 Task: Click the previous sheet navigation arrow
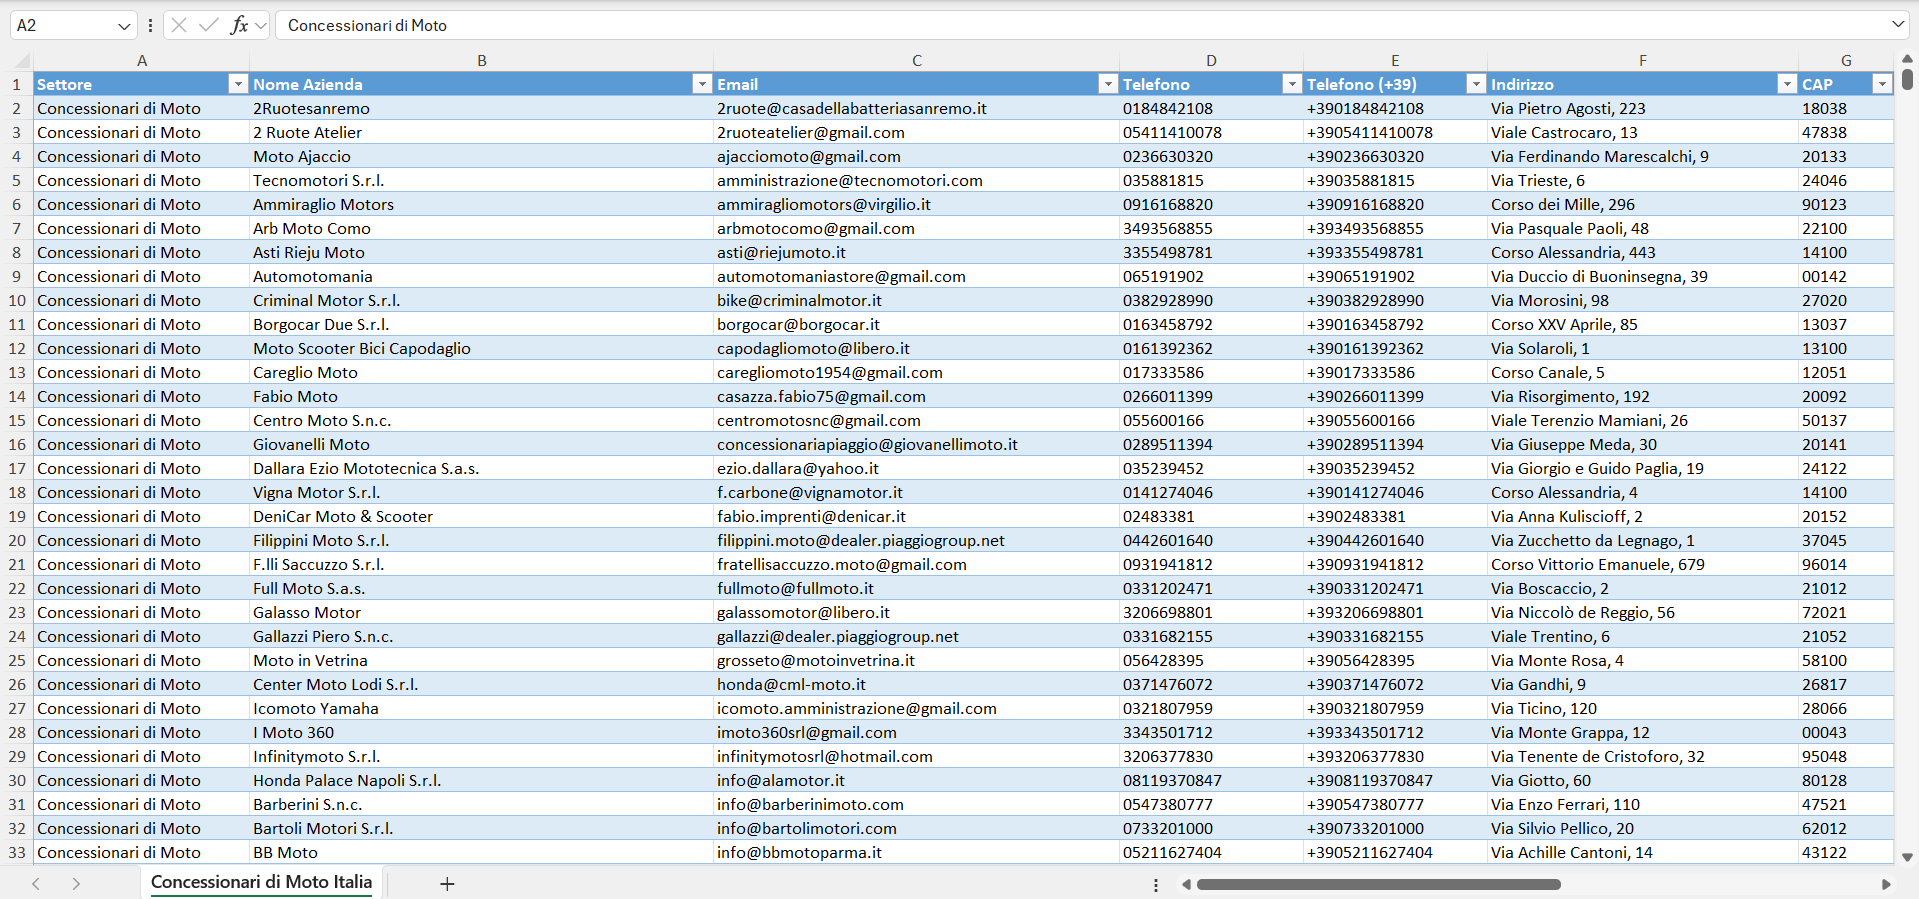tap(36, 884)
